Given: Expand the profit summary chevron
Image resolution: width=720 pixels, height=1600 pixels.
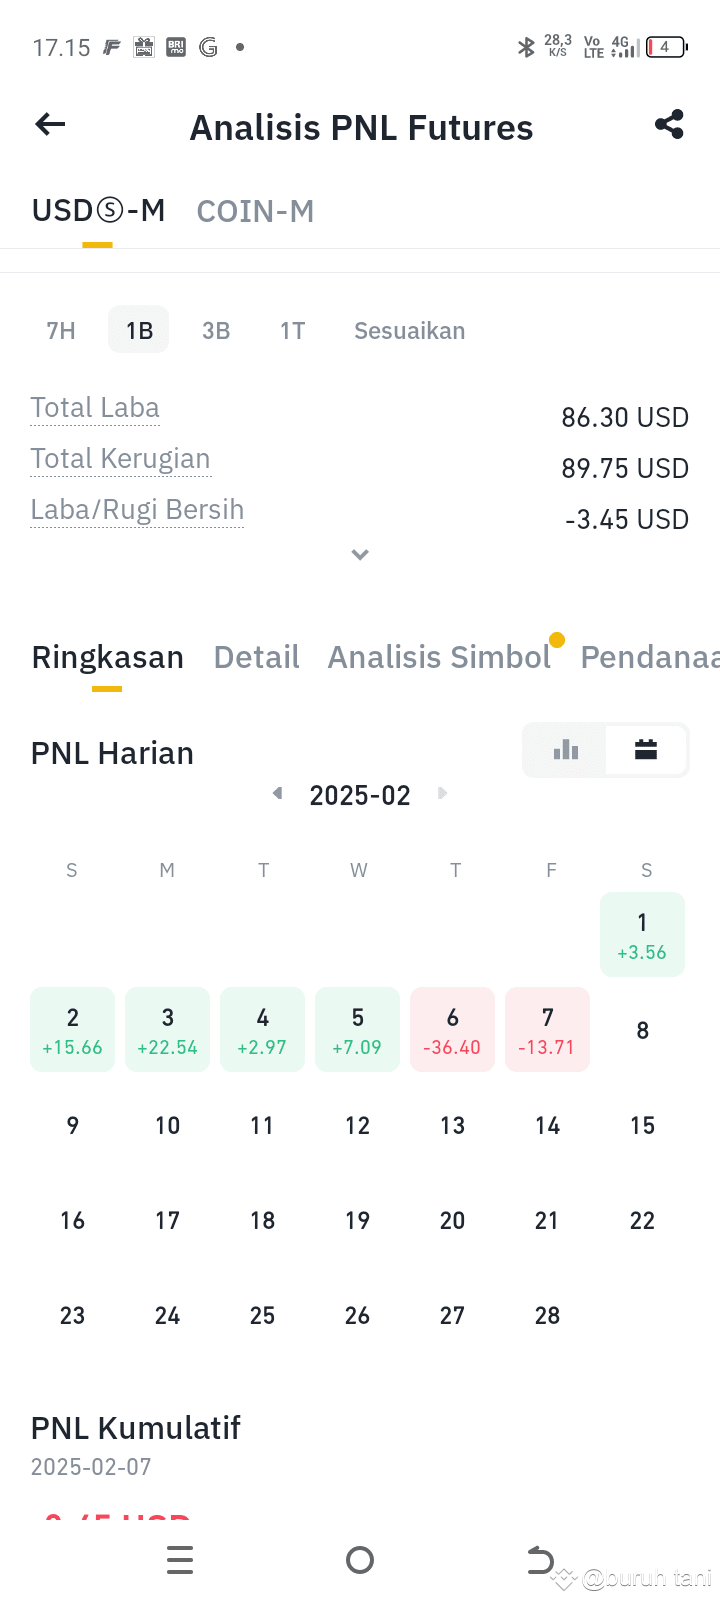Looking at the screenshot, I should click(x=360, y=555).
